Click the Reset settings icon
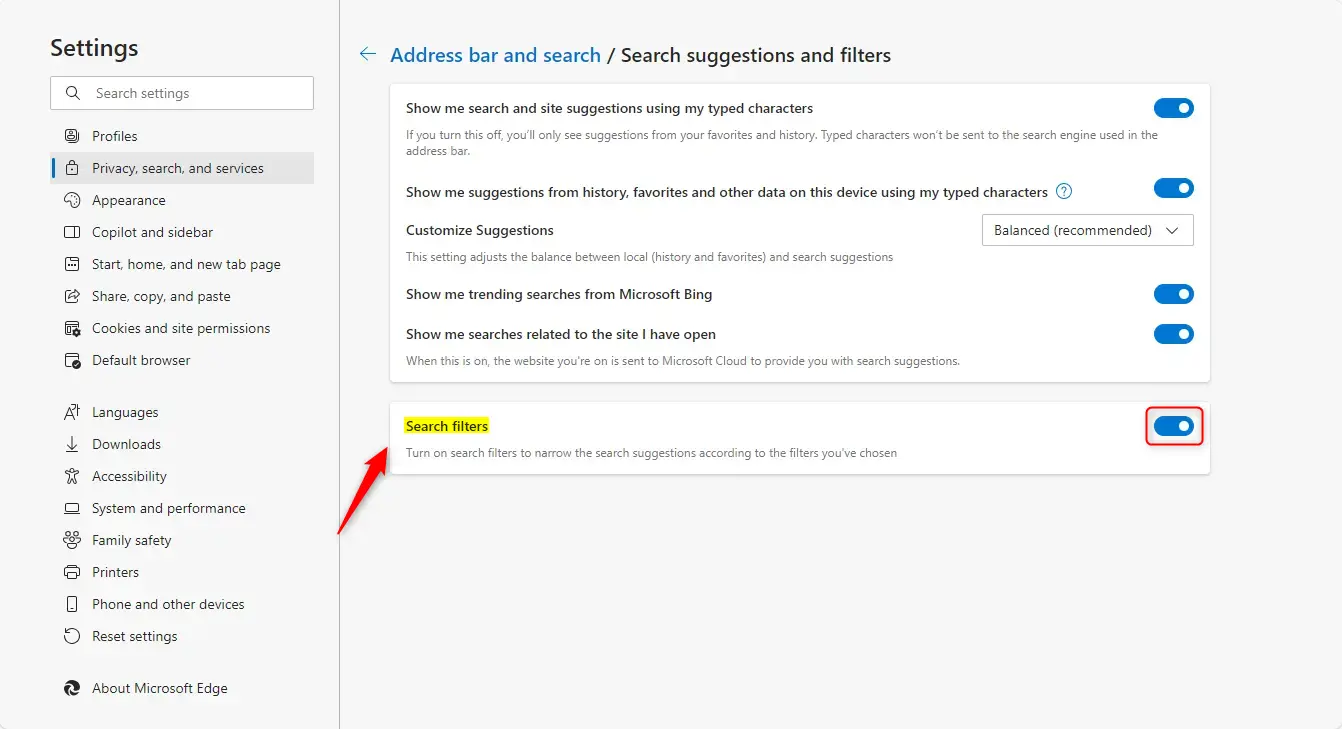This screenshot has width=1342, height=729. (x=72, y=636)
